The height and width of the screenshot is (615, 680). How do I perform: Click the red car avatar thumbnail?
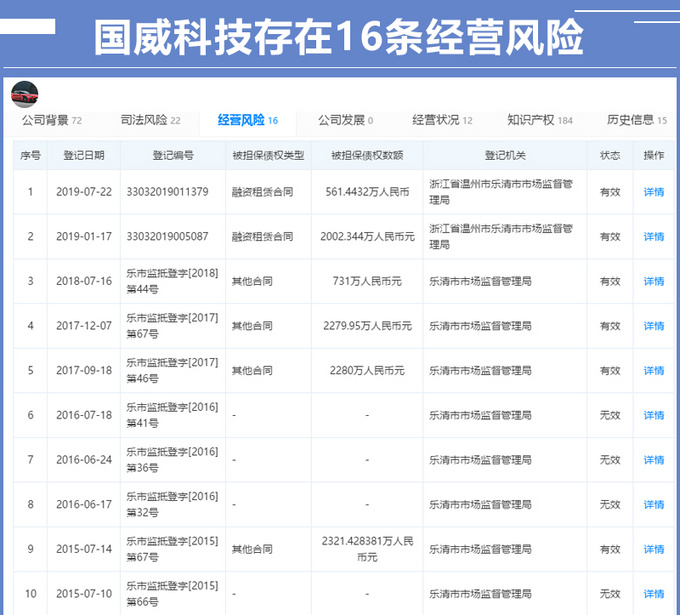(24, 93)
